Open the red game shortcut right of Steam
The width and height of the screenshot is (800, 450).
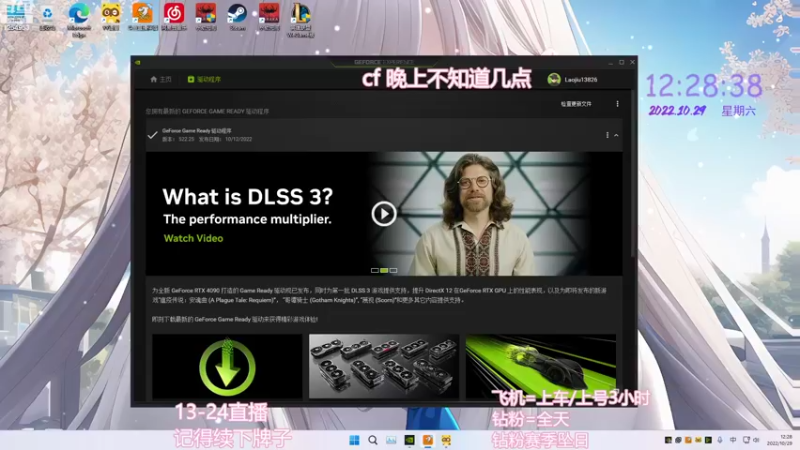coord(269,17)
